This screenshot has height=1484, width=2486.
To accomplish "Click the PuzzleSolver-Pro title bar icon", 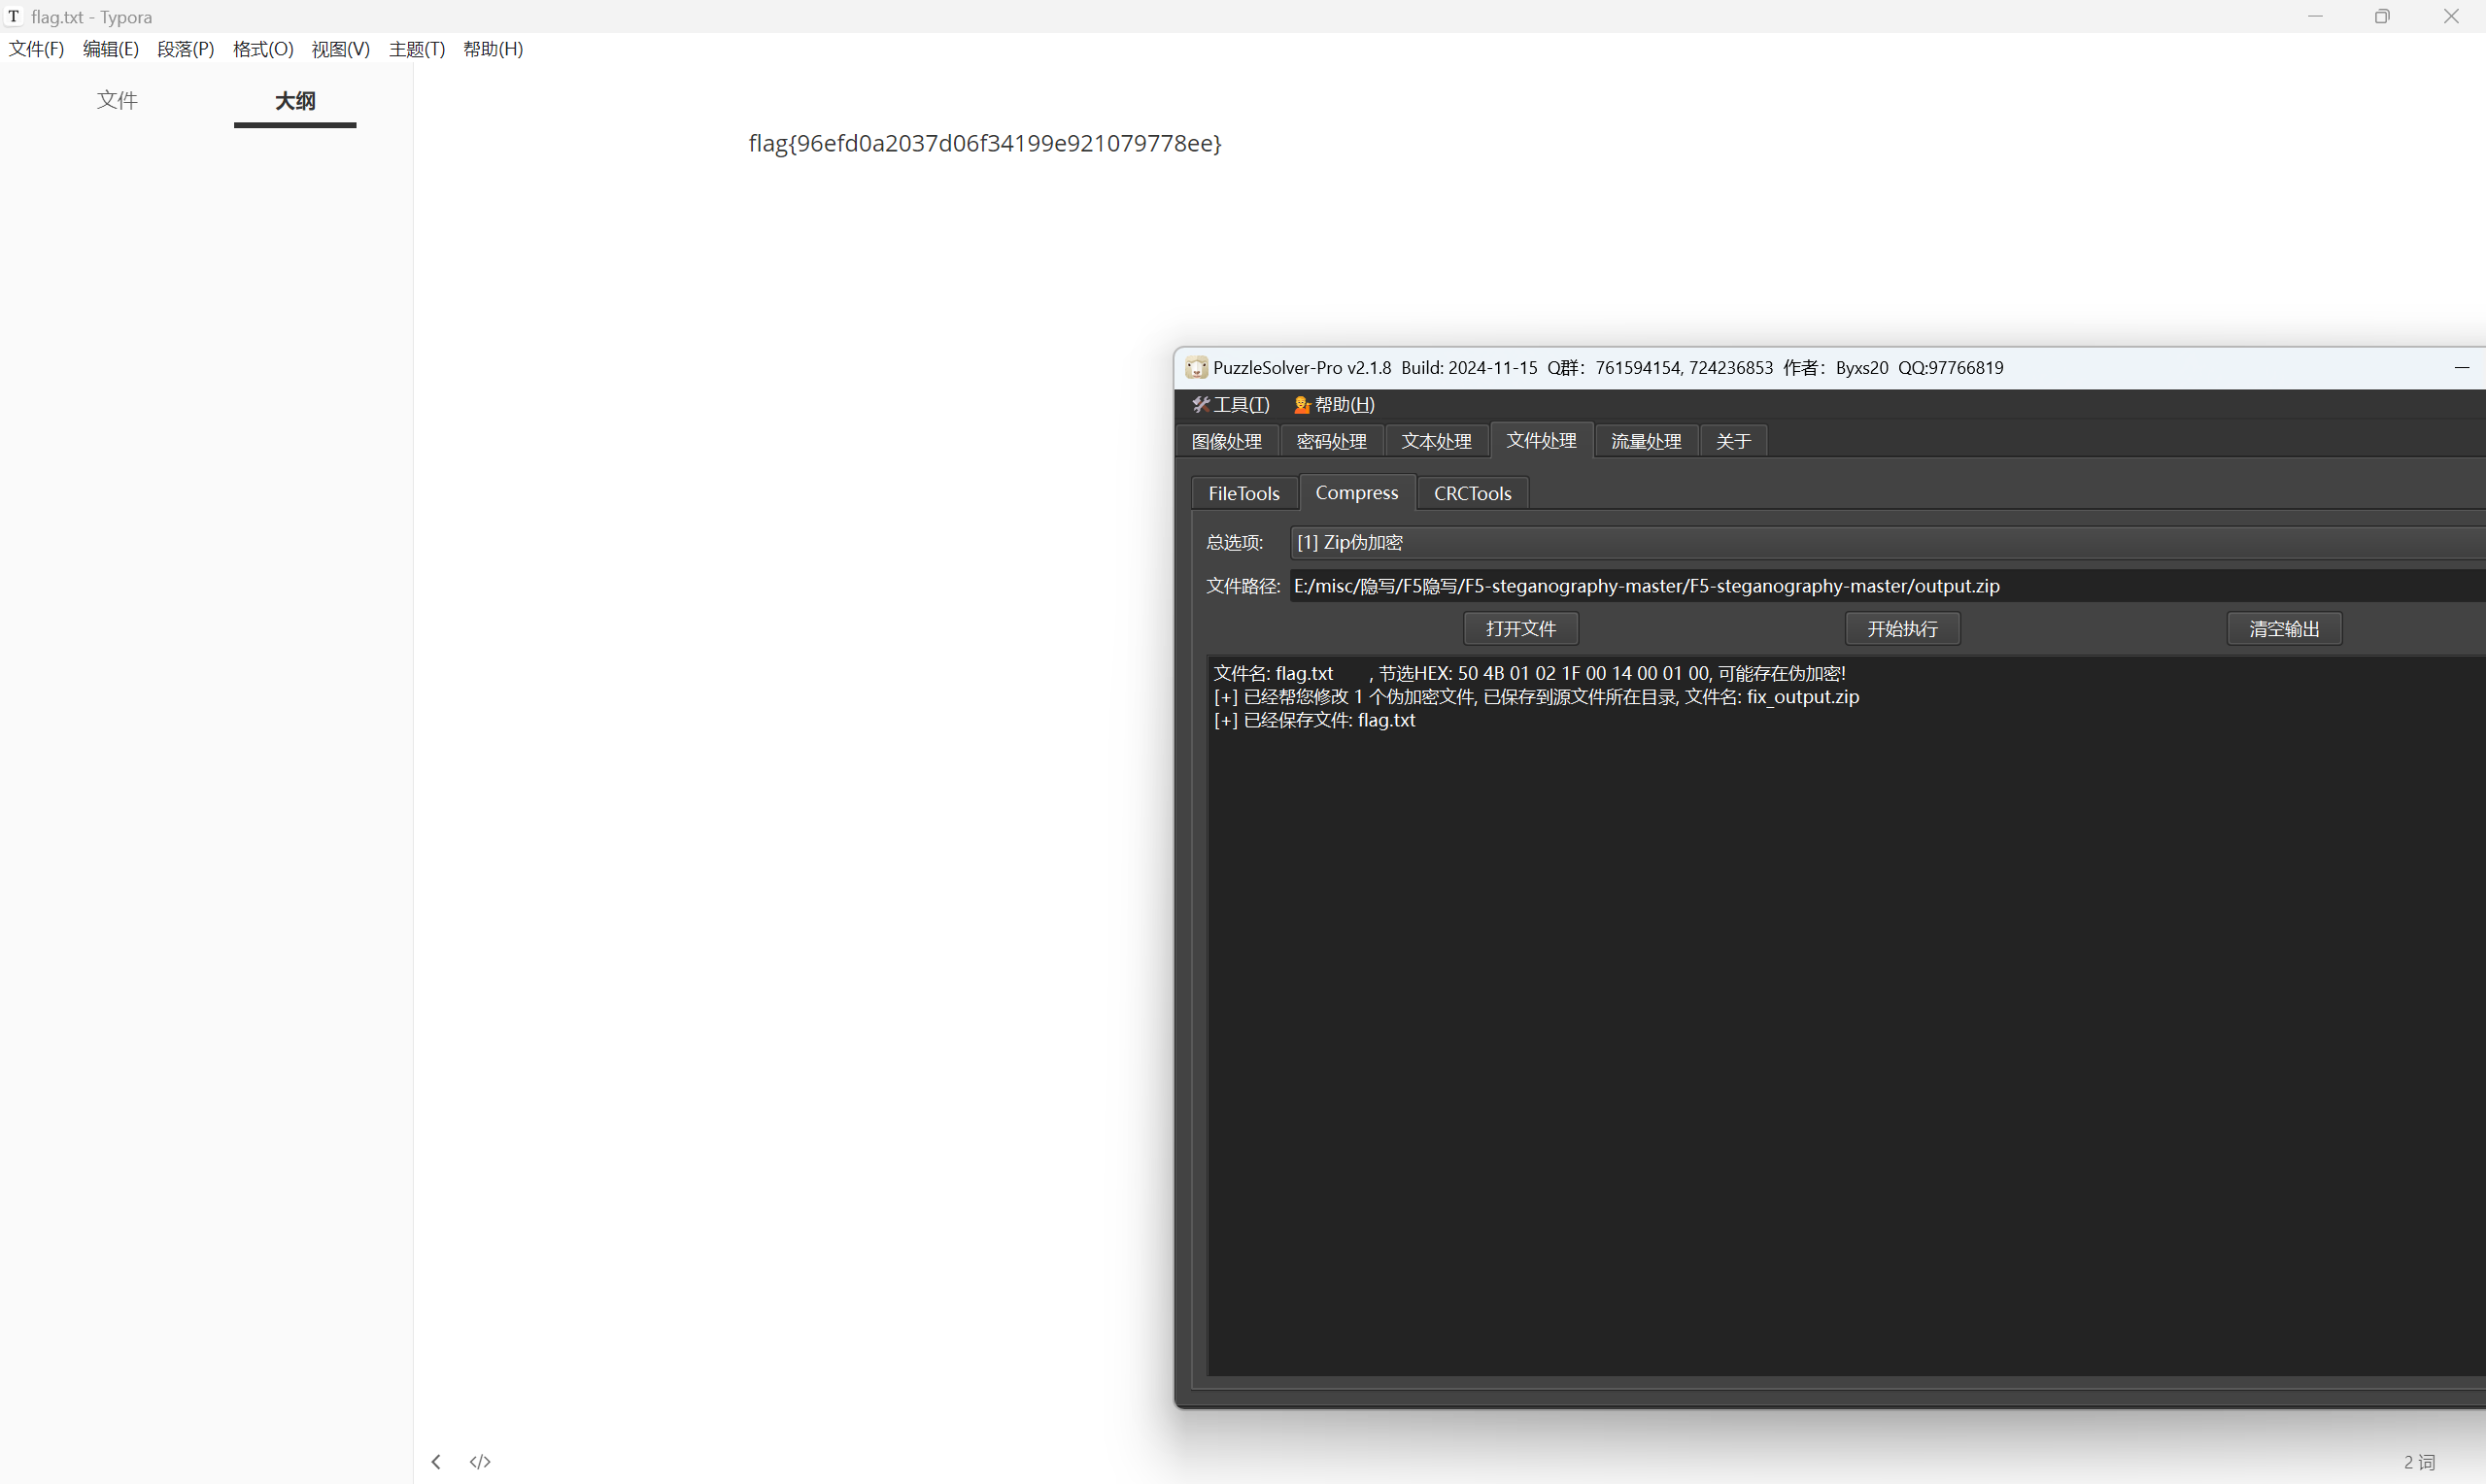I will tap(1197, 368).
